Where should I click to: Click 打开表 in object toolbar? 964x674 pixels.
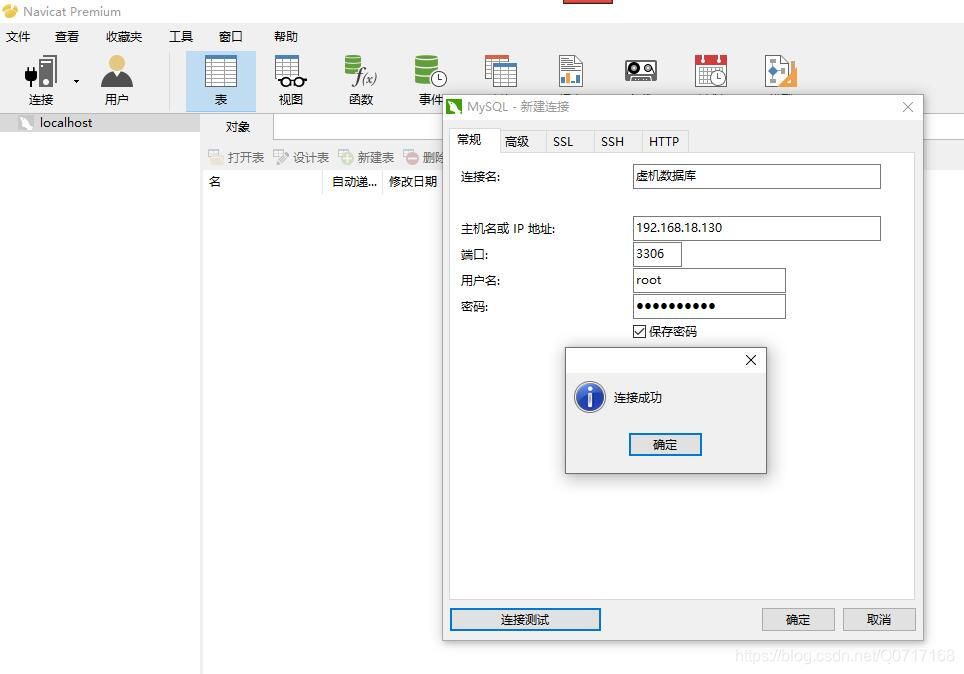(x=236, y=157)
